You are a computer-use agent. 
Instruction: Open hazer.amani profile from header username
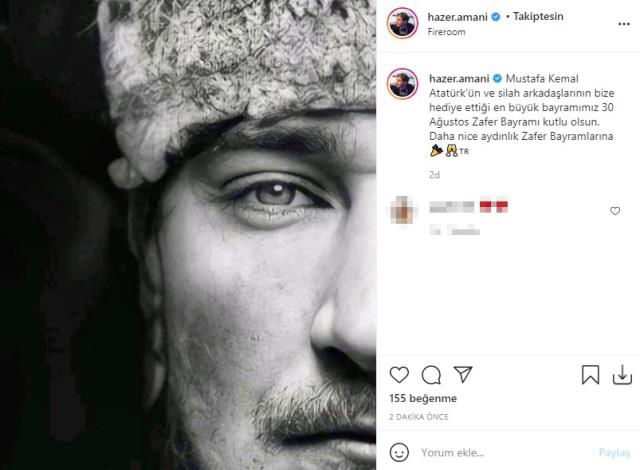click(458, 17)
